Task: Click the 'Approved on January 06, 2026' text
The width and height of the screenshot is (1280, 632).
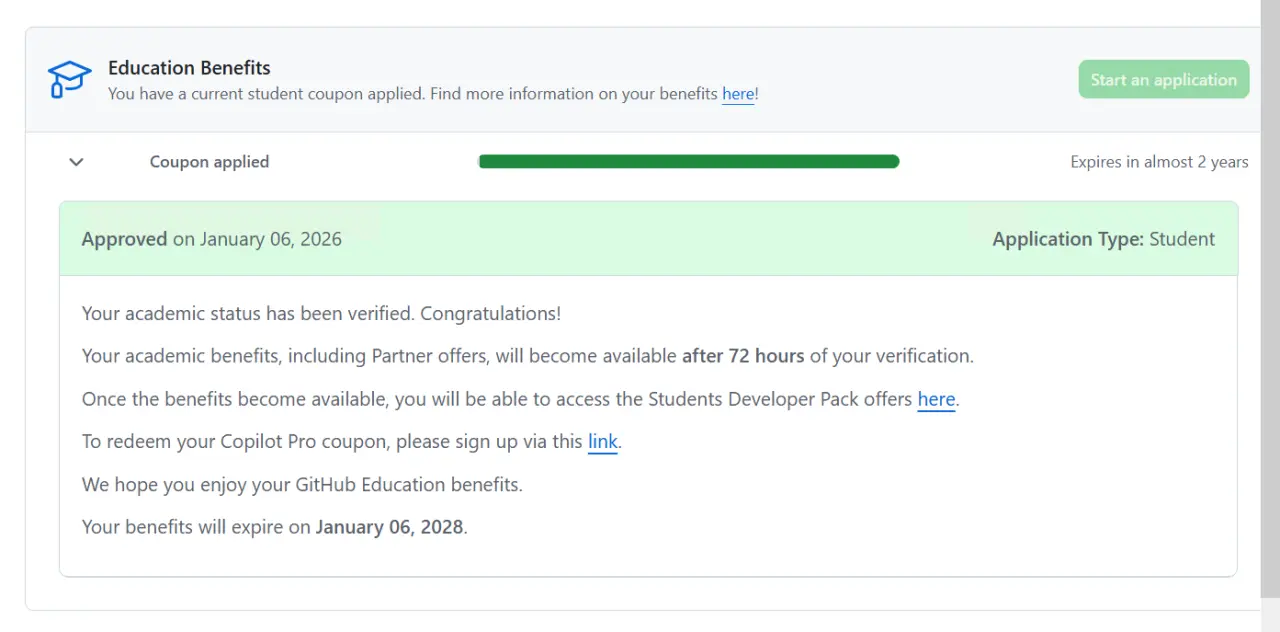Action: [212, 239]
